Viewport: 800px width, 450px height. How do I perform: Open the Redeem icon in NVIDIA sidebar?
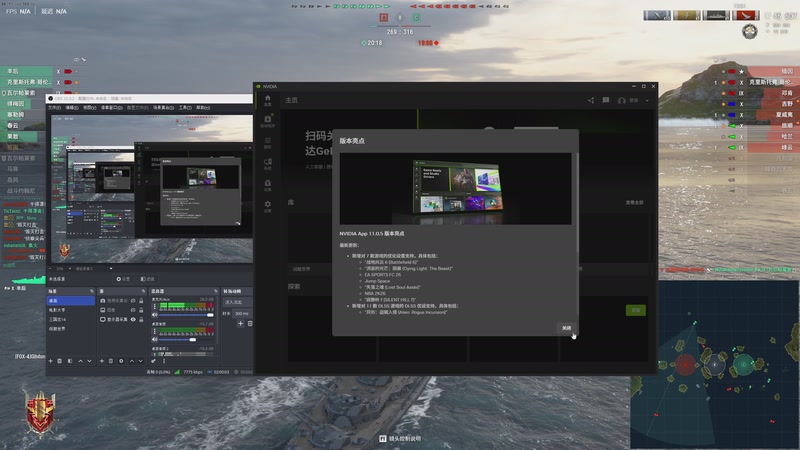tap(267, 185)
